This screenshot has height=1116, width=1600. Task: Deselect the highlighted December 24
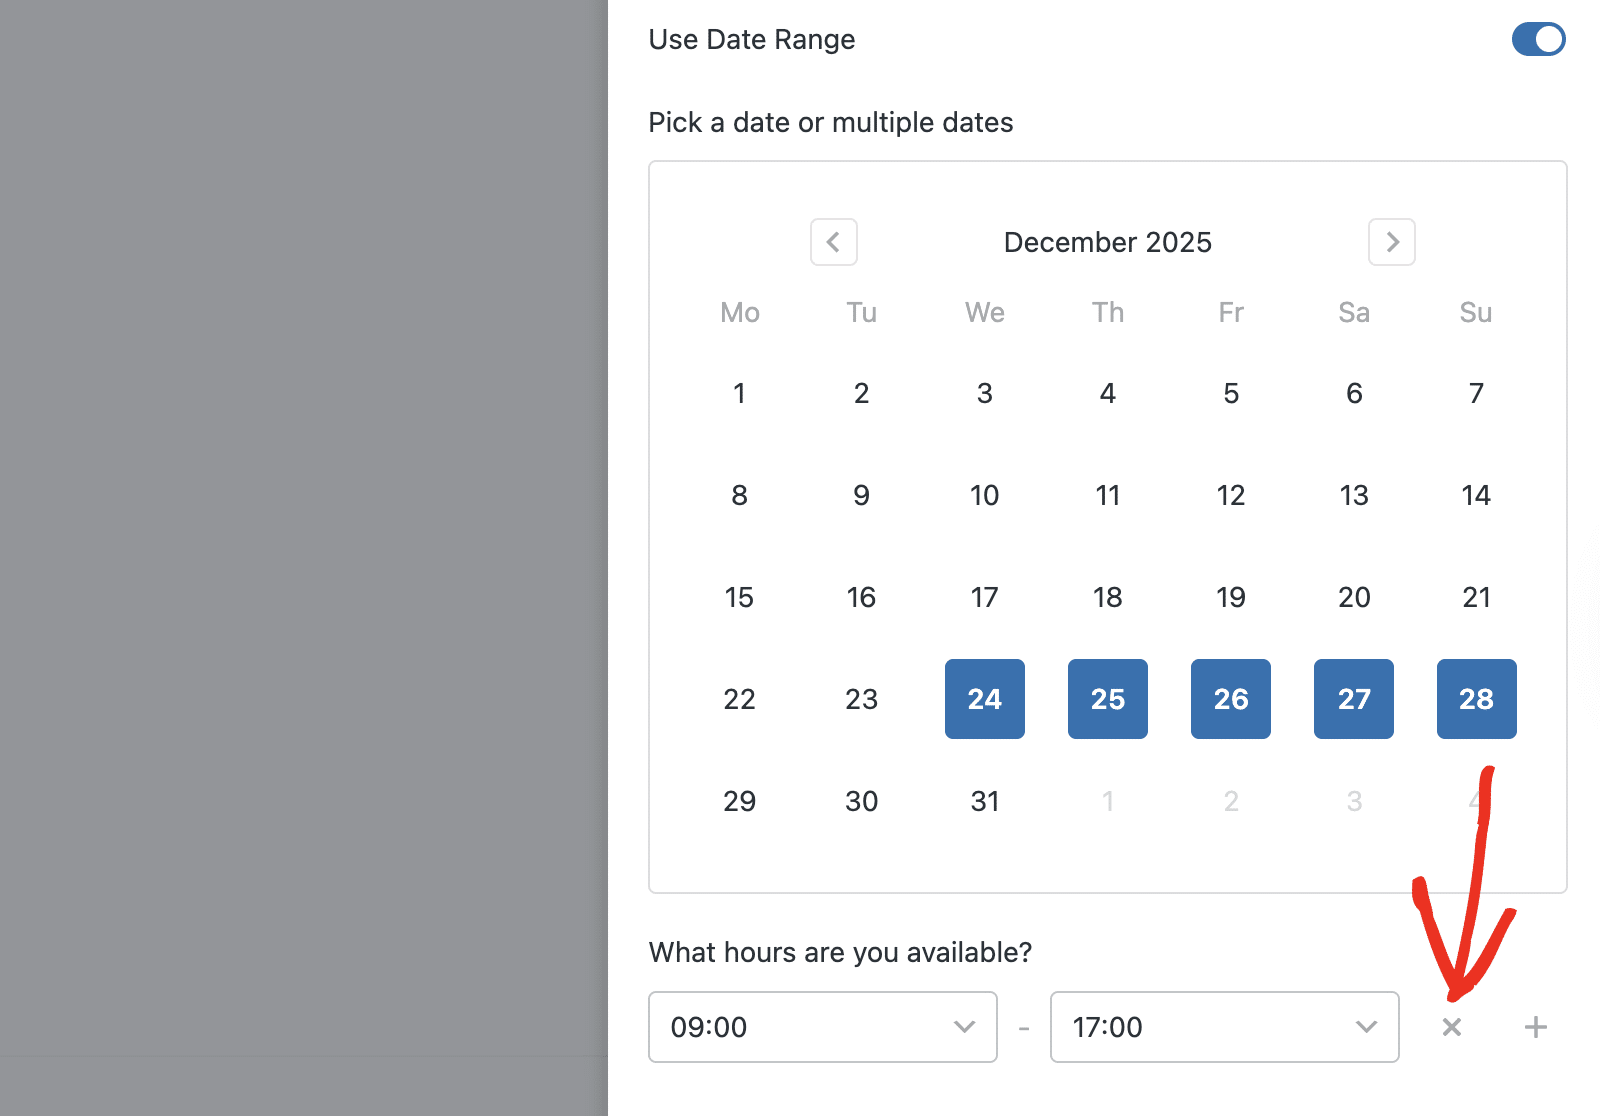984,699
